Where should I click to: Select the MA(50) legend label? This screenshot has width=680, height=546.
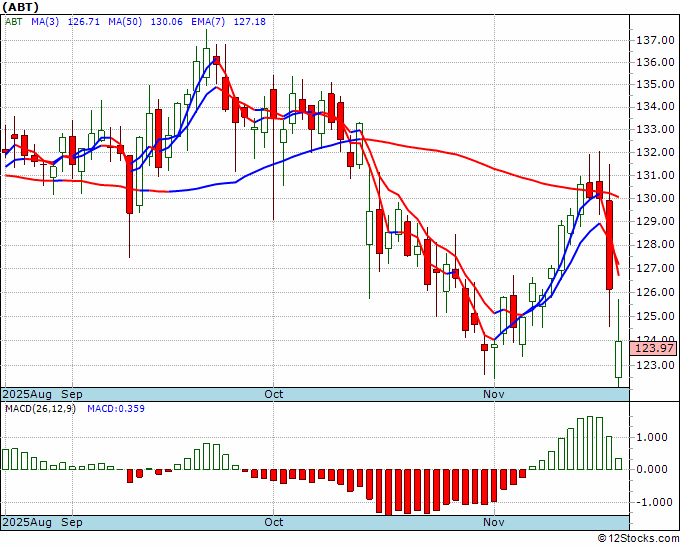125,21
